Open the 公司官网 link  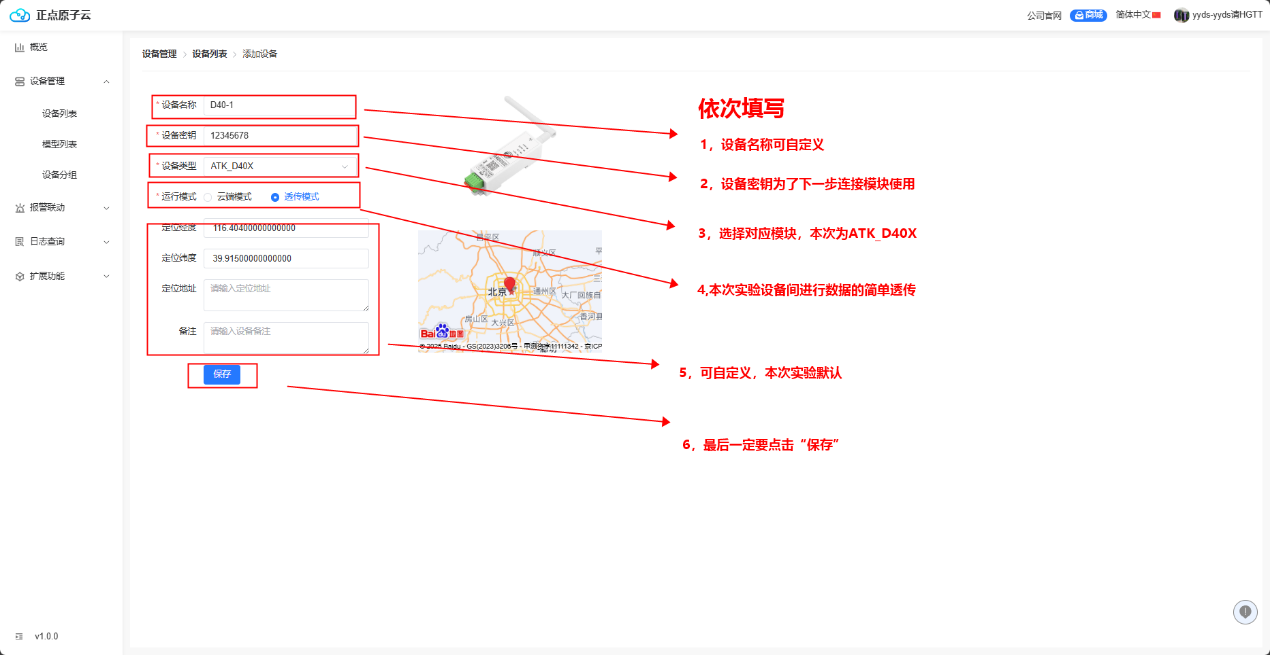click(1044, 15)
